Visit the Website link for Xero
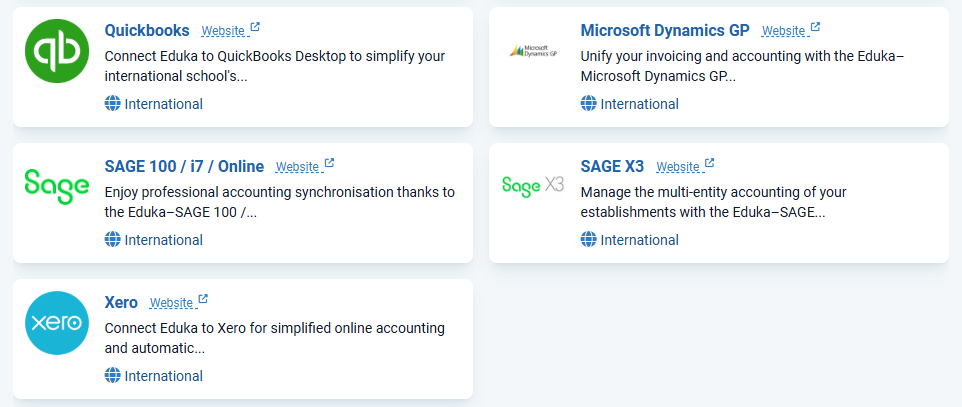Screen dimensions: 962x407 click(172, 303)
